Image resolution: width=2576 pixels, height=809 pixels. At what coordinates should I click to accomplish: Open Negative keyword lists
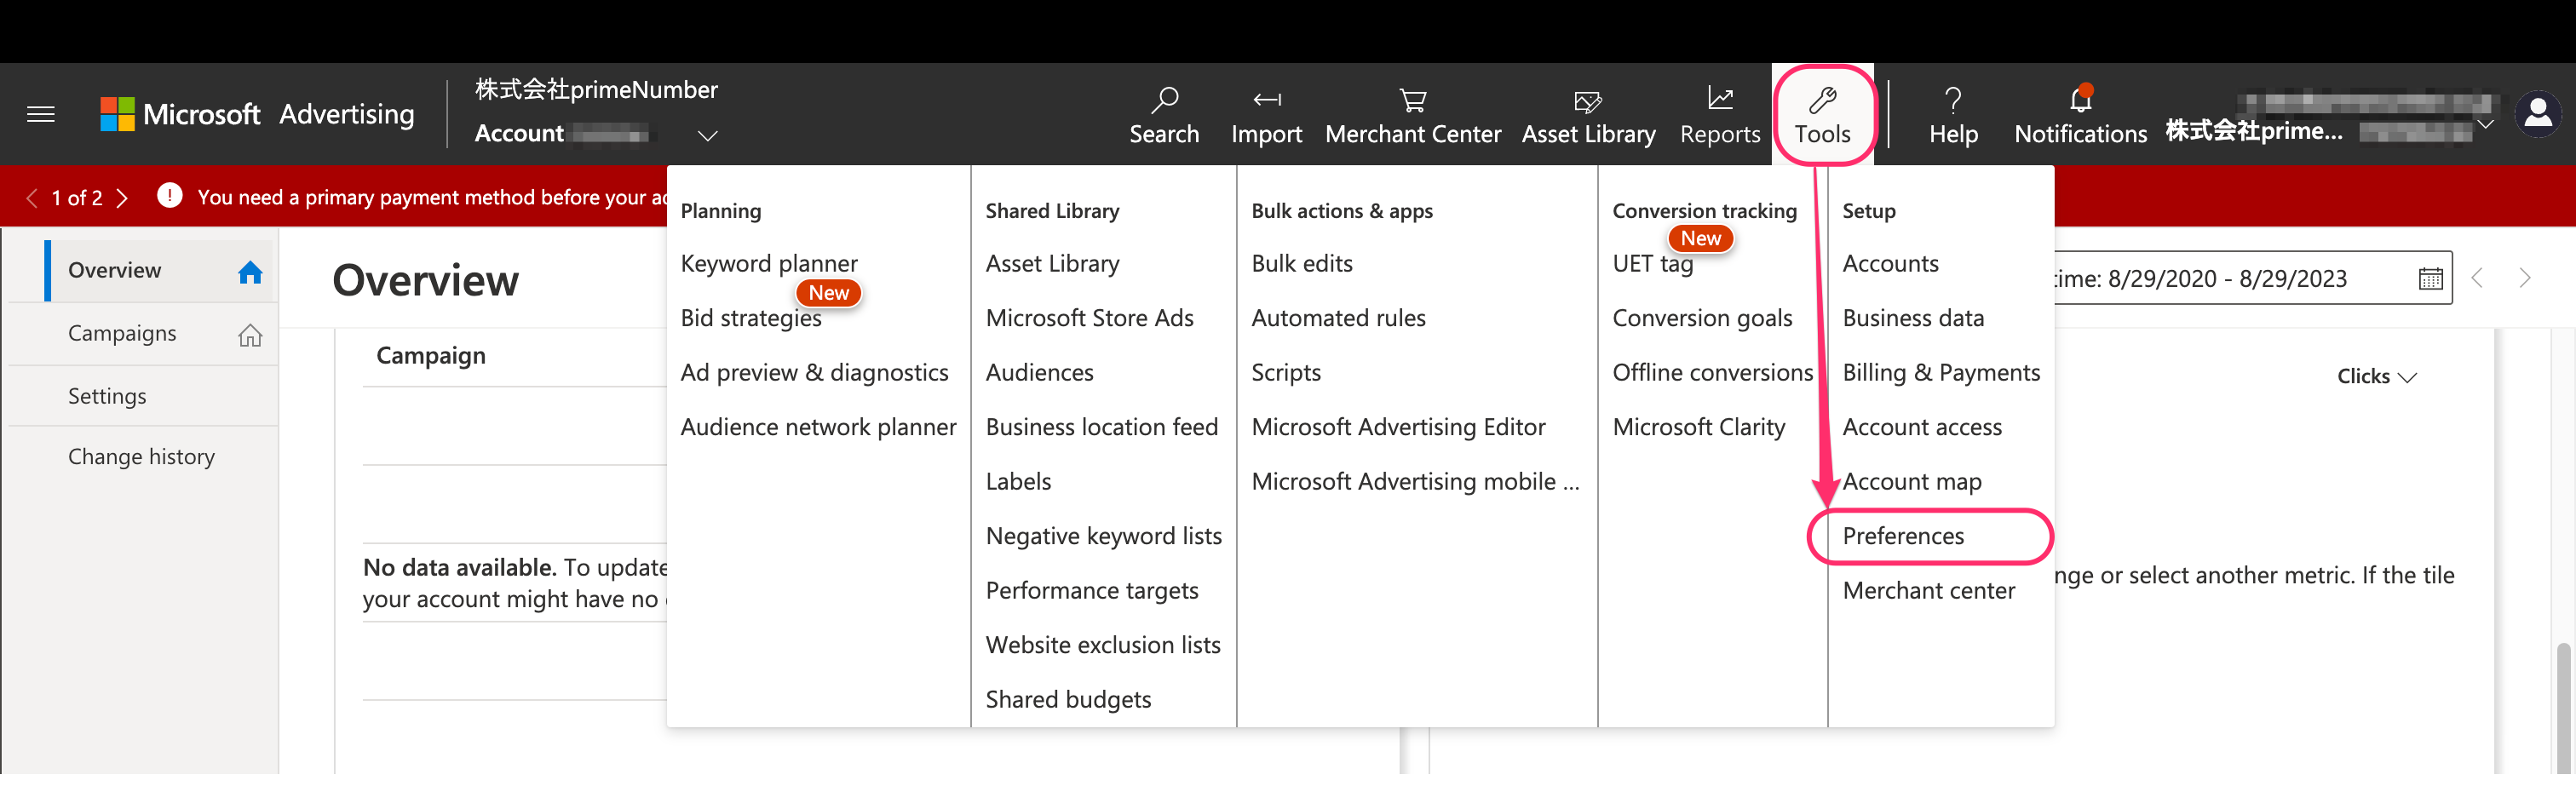click(x=1103, y=536)
